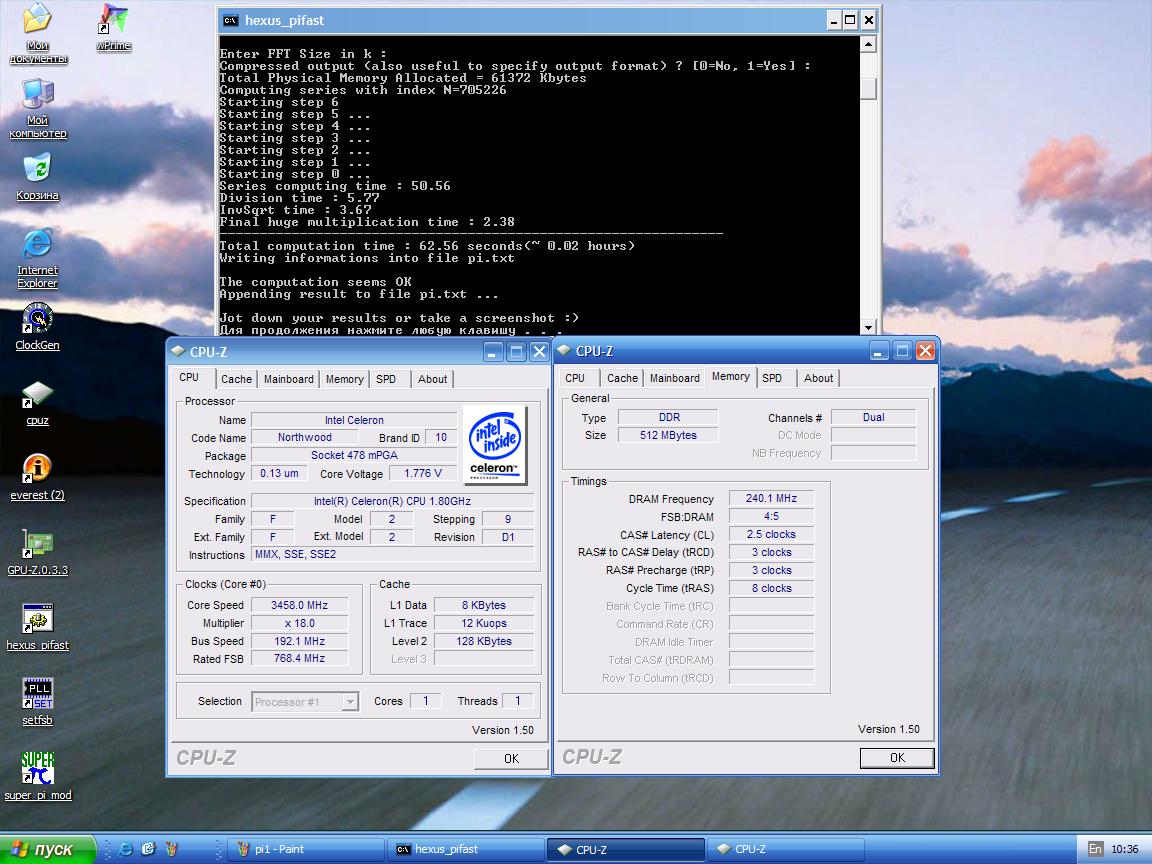
Task: Click the FSB:DRAM value 4:5
Action: pyautogui.click(x=771, y=516)
